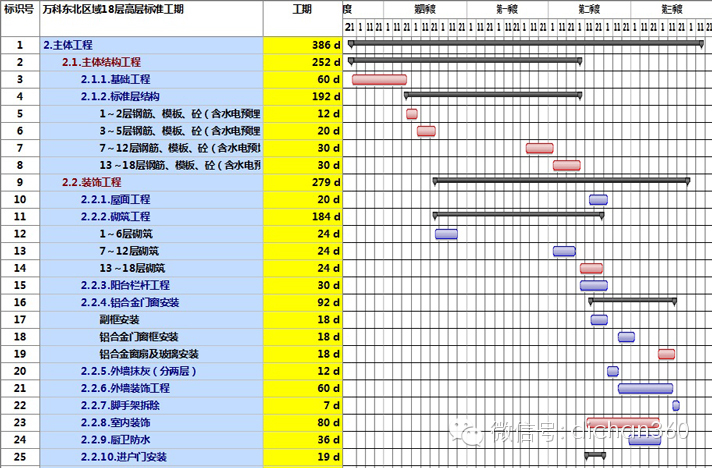Click the blue 铝合金门窗框安装 Gantt bar

click(626, 337)
